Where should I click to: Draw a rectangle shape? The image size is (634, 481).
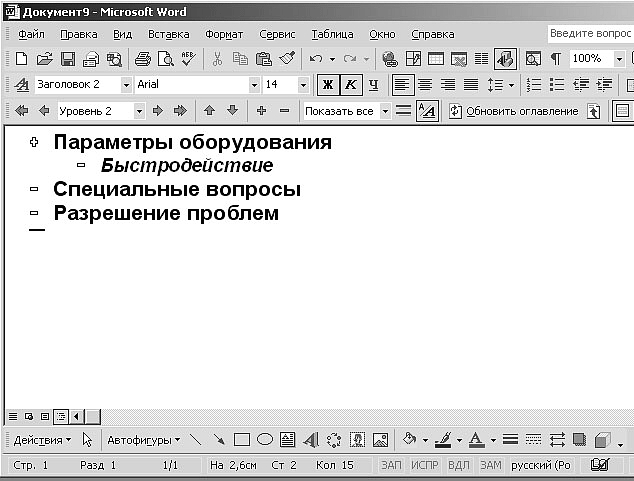pyautogui.click(x=242, y=440)
